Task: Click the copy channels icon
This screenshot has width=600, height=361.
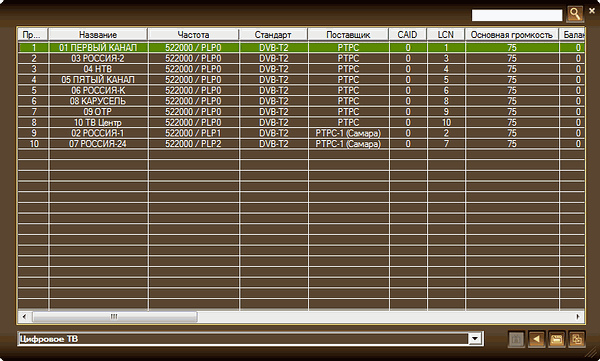Action: (576, 339)
